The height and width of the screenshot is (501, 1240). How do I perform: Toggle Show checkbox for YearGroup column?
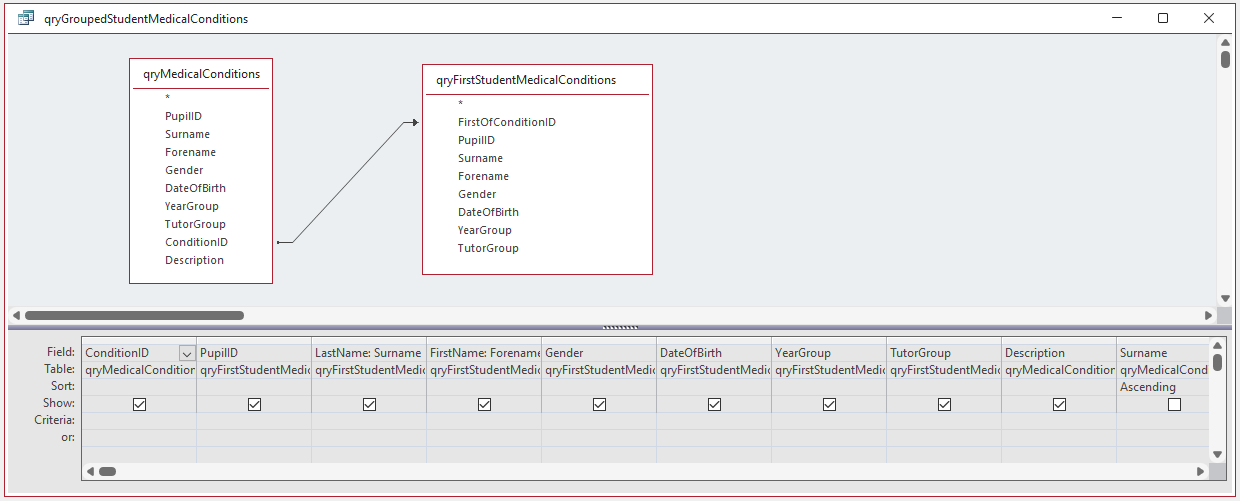point(829,405)
